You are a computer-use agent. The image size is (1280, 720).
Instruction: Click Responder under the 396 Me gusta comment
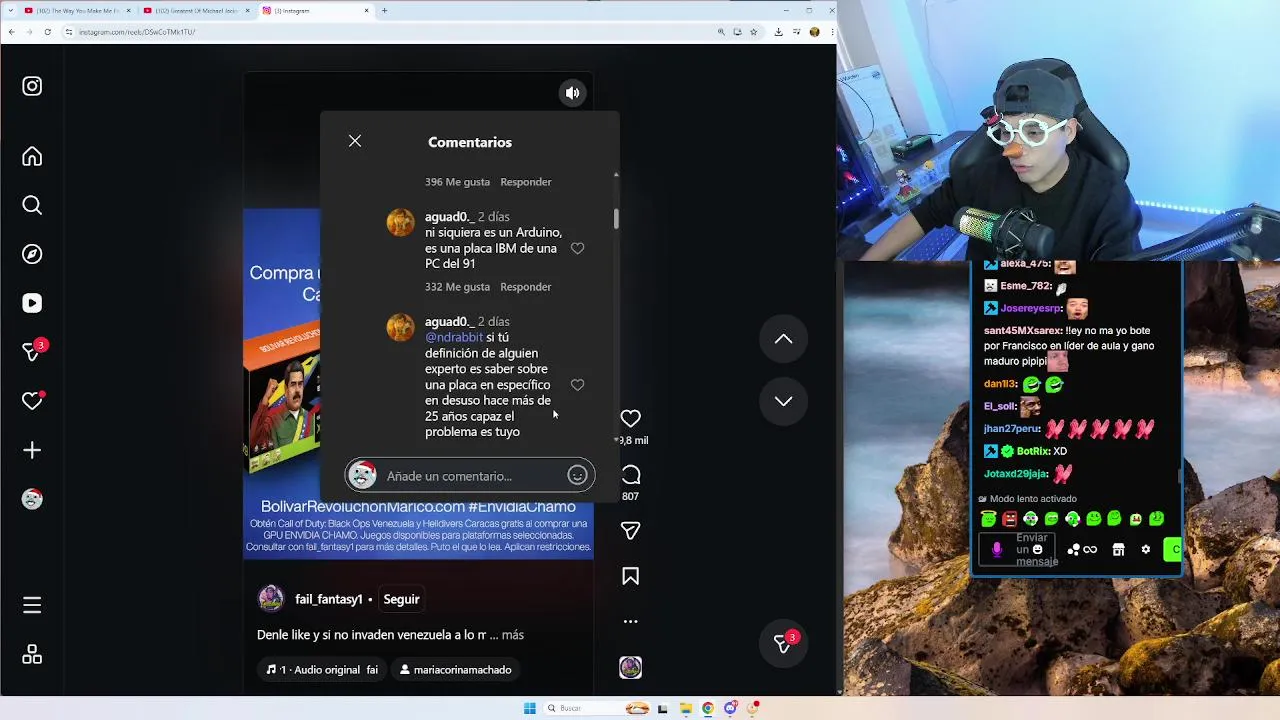526,182
